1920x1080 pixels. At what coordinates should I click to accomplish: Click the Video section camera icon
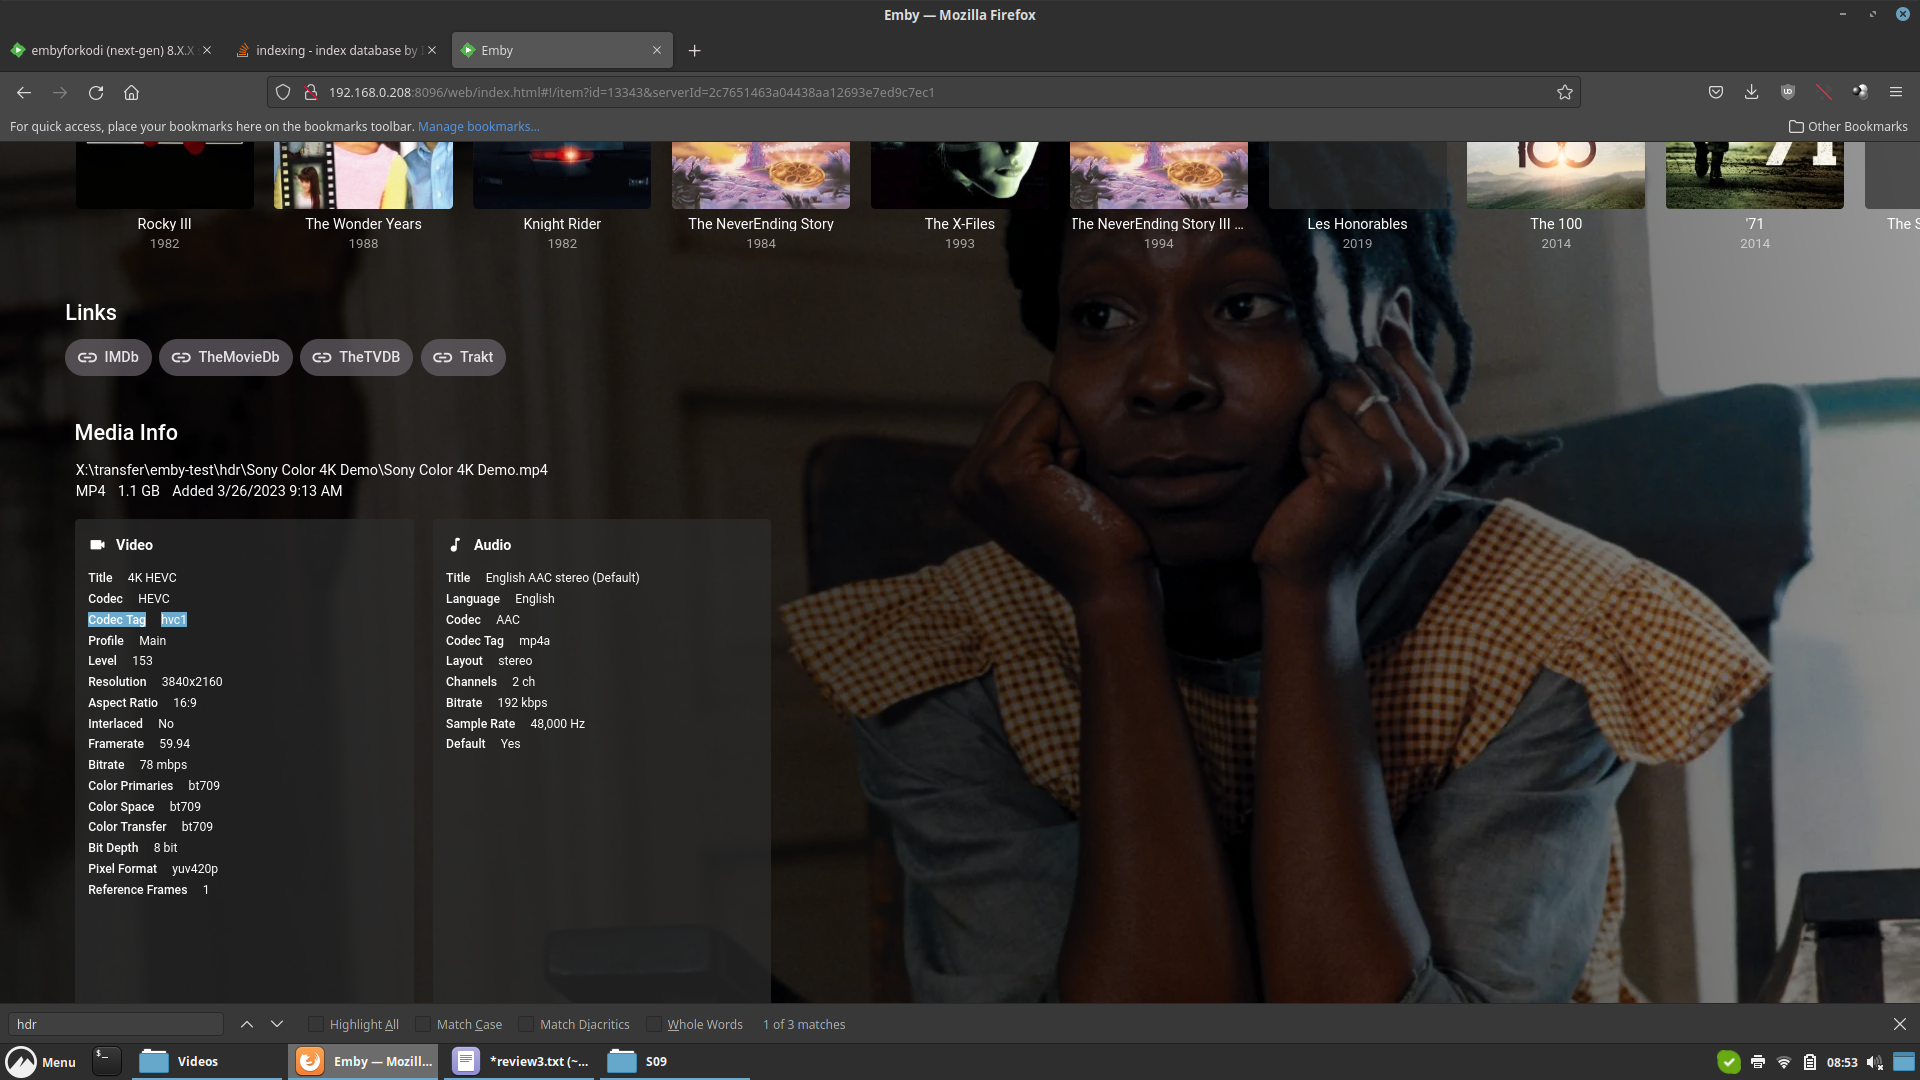(96, 545)
